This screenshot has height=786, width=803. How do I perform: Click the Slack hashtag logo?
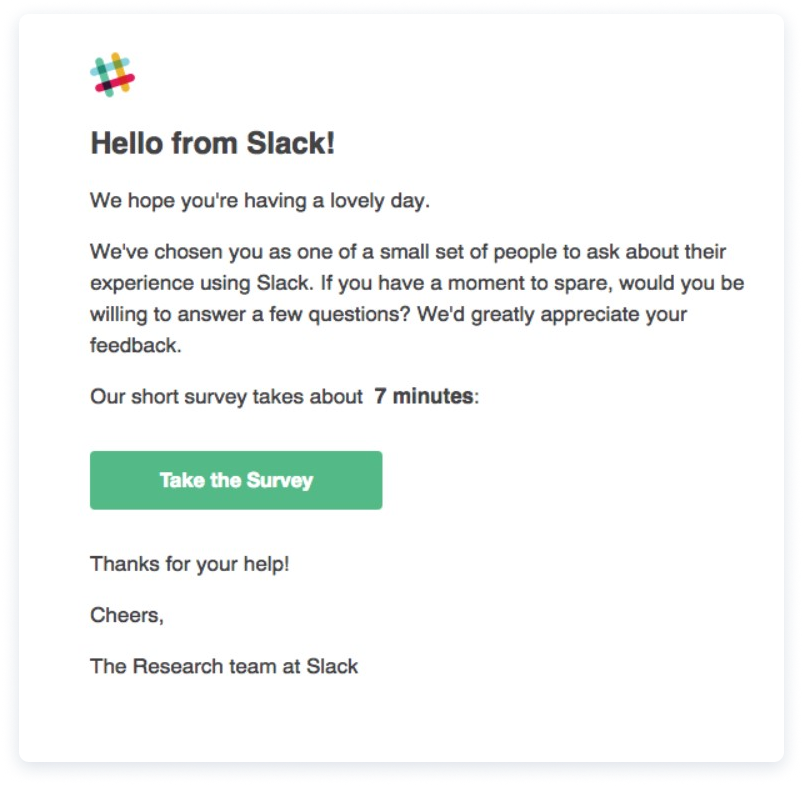[x=113, y=75]
